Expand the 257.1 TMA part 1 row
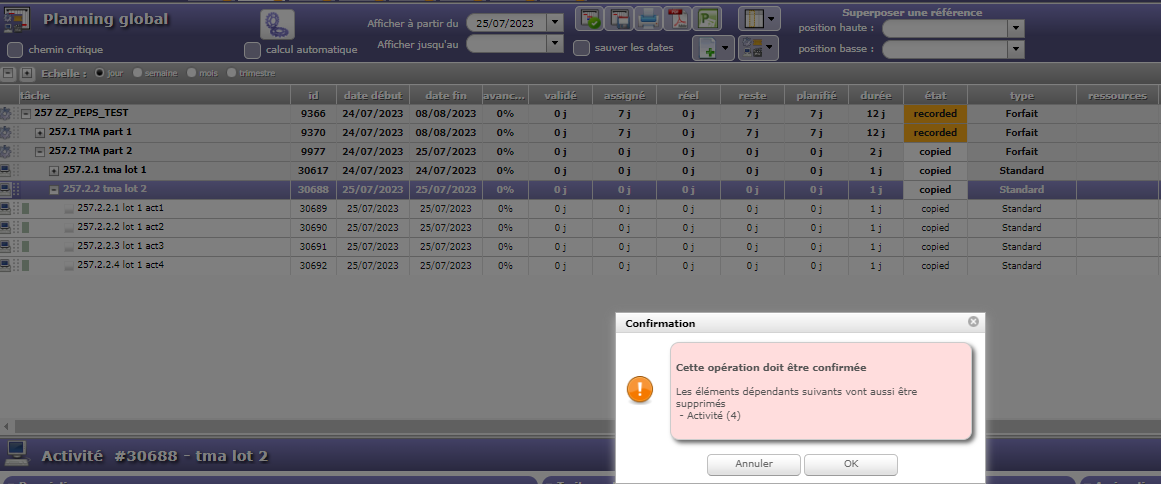Screen dimensions: 1161x484 [40, 132]
